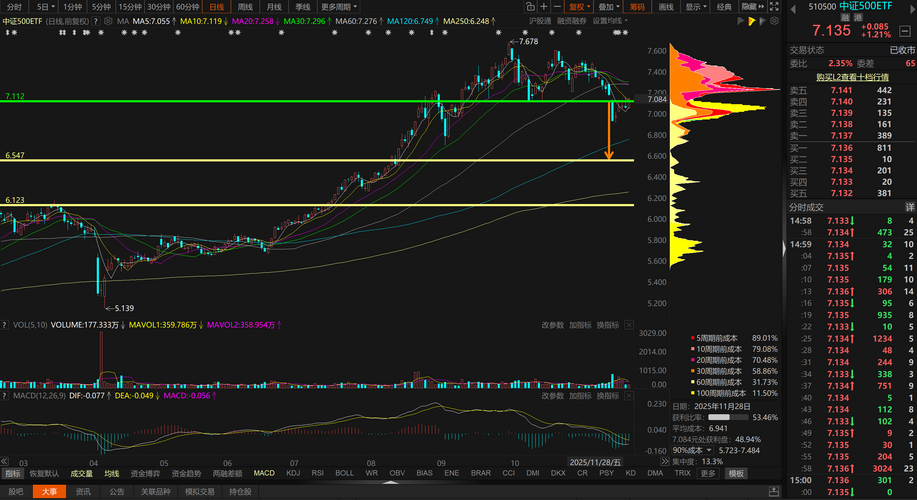Screen dimensions: 917x500
Task: Switch to 月线 monthly chart tab
Action: (274, 7)
